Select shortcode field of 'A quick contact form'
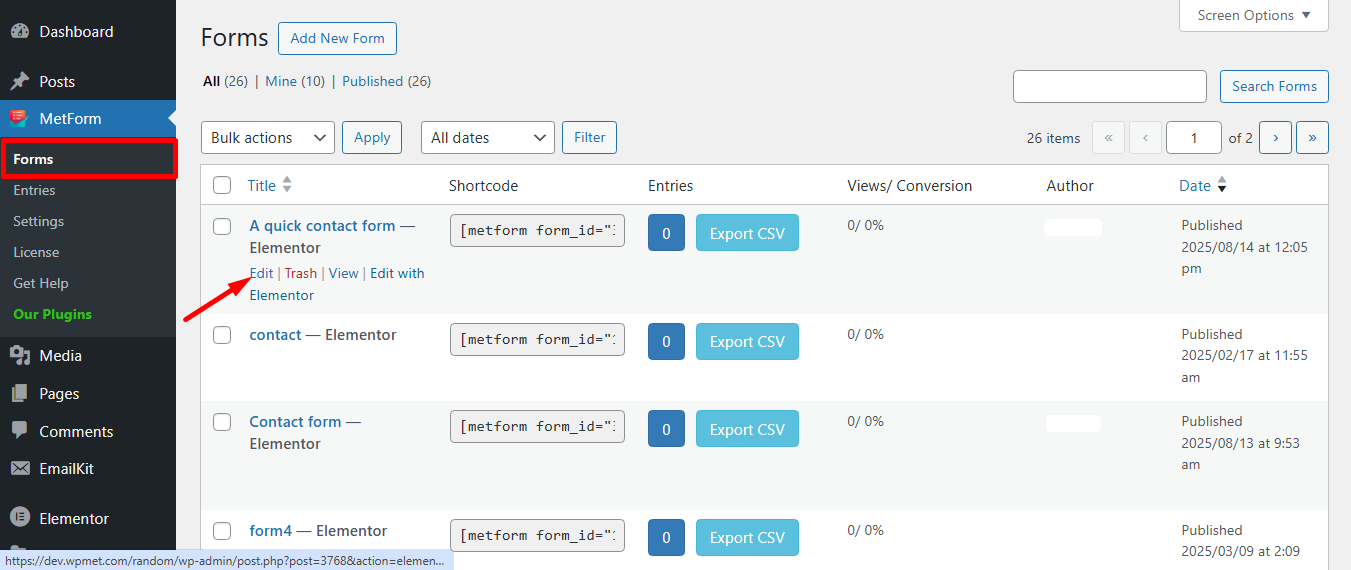Image resolution: width=1351 pixels, height=570 pixels. (x=537, y=231)
